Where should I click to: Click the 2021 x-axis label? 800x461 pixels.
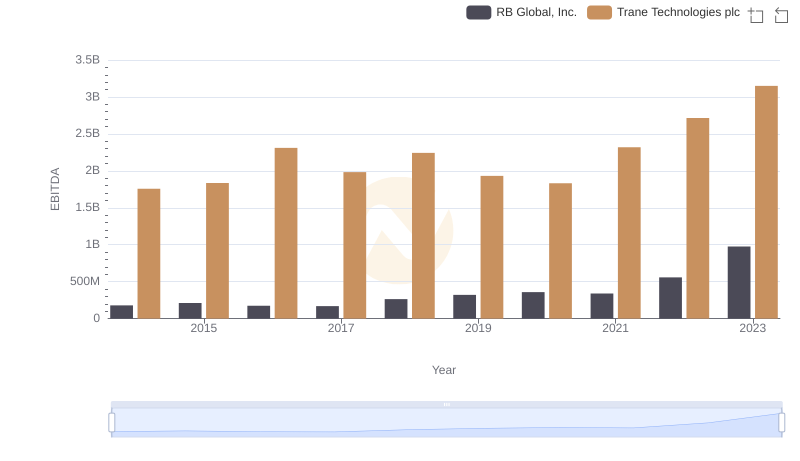tap(615, 328)
